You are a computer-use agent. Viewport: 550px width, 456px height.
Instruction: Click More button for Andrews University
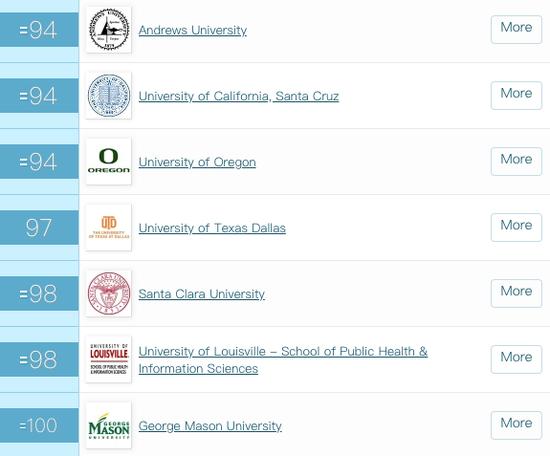pos(516,29)
